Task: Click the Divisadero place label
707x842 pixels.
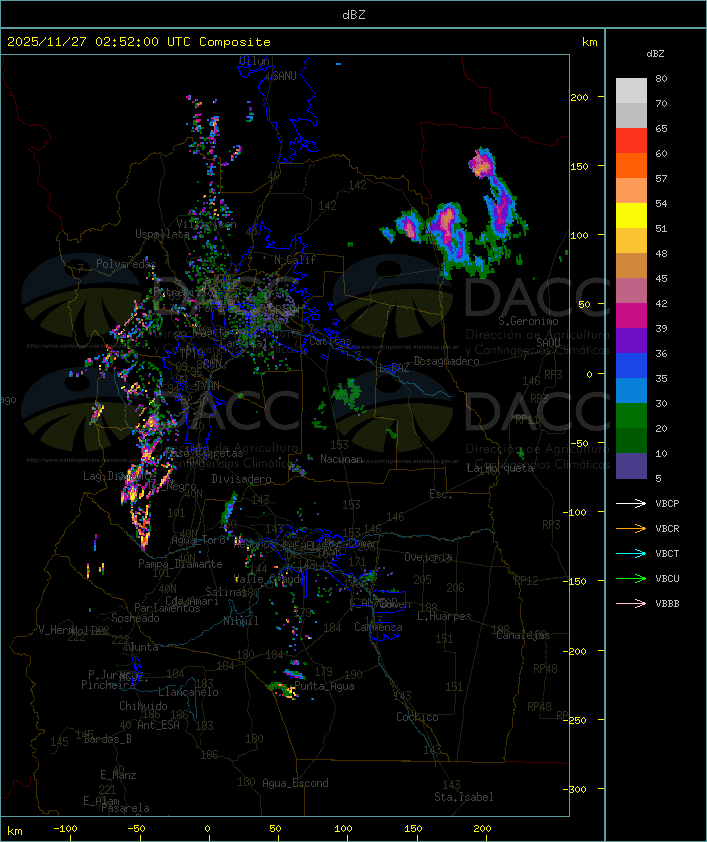Action: [x=241, y=479]
